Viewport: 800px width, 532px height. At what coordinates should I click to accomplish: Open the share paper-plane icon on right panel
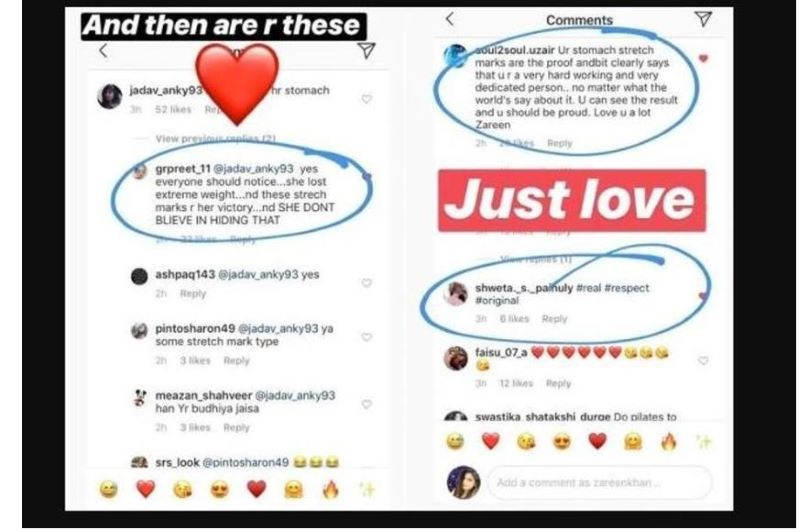pos(704,19)
